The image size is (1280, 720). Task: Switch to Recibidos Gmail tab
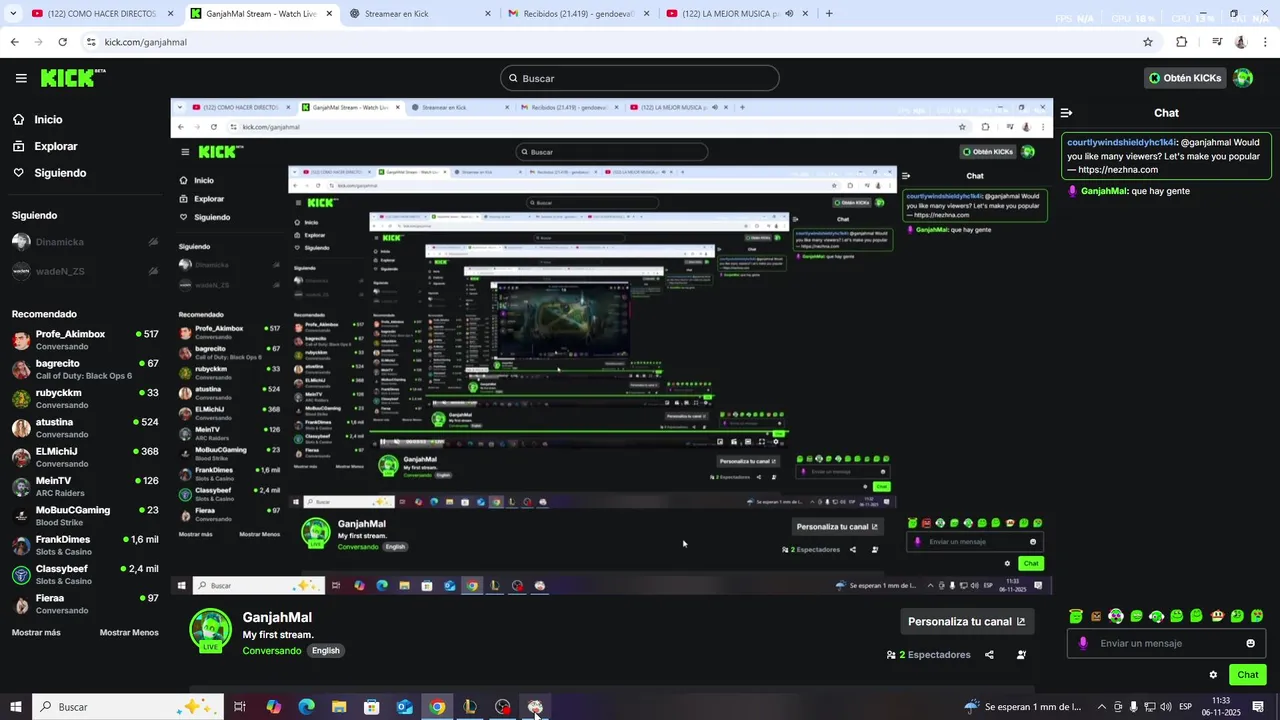[578, 14]
